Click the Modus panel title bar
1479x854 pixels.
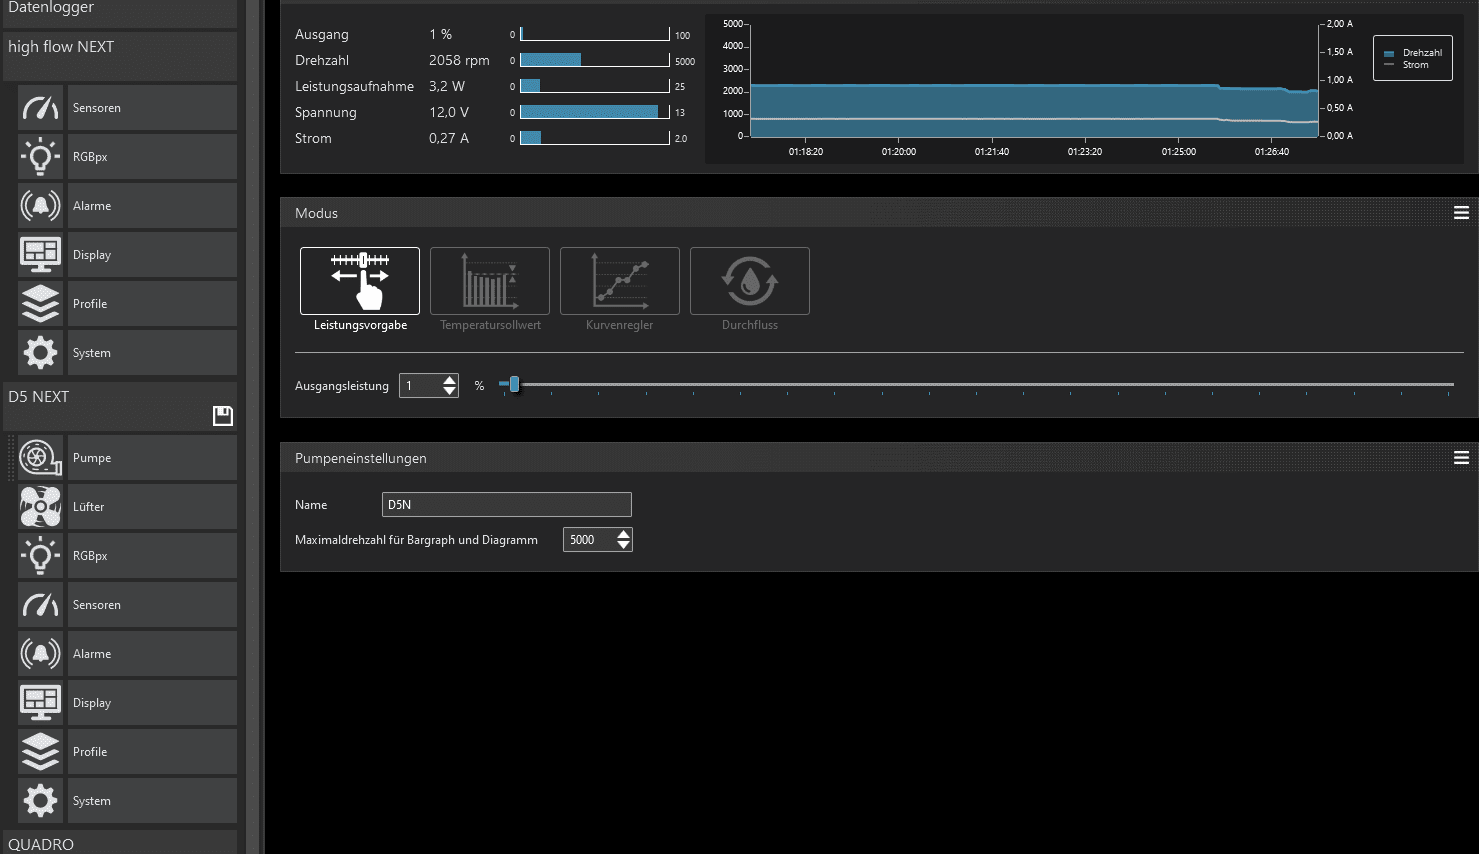click(879, 213)
